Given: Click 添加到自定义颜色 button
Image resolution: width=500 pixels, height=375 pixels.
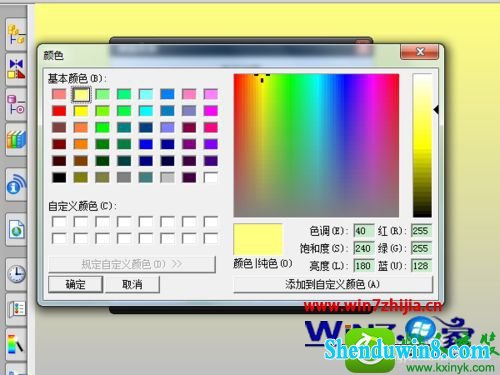Looking at the screenshot, I should tap(333, 284).
